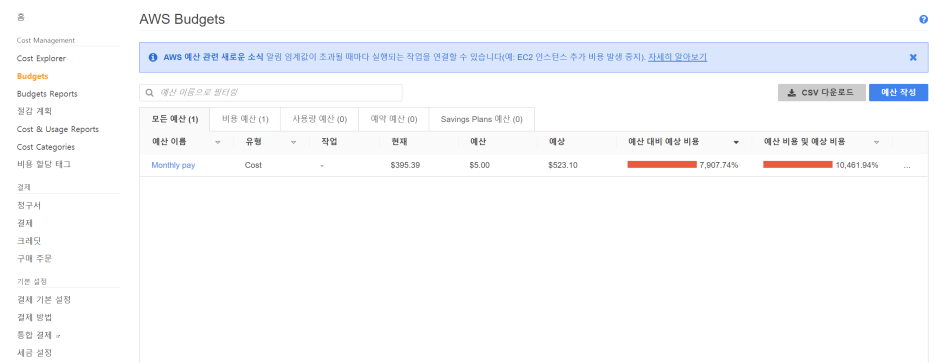936x363 pixels.
Task: Click the 현재 column header
Action: tap(399, 142)
